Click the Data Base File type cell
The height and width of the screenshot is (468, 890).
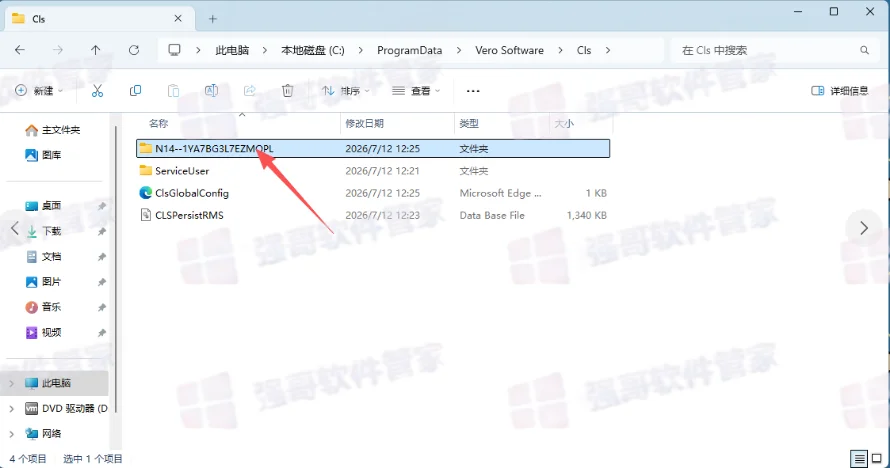click(x=492, y=216)
